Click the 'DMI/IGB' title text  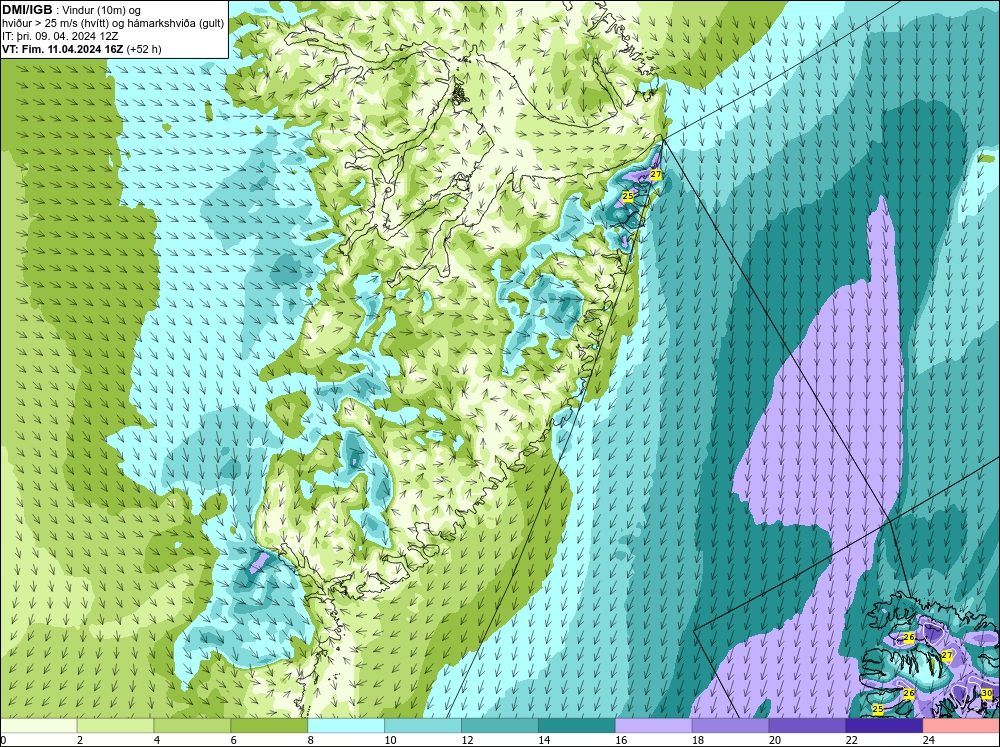point(27,10)
